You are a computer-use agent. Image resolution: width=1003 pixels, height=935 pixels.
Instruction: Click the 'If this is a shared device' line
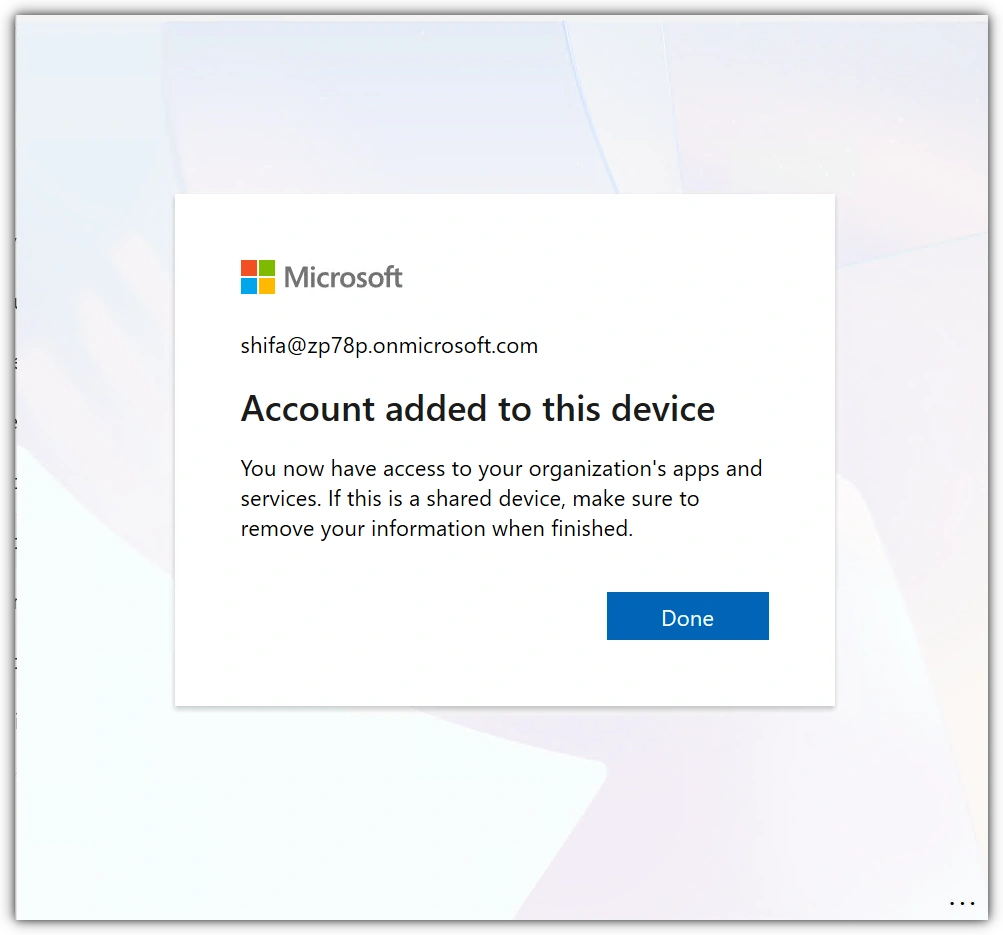[x=470, y=499]
